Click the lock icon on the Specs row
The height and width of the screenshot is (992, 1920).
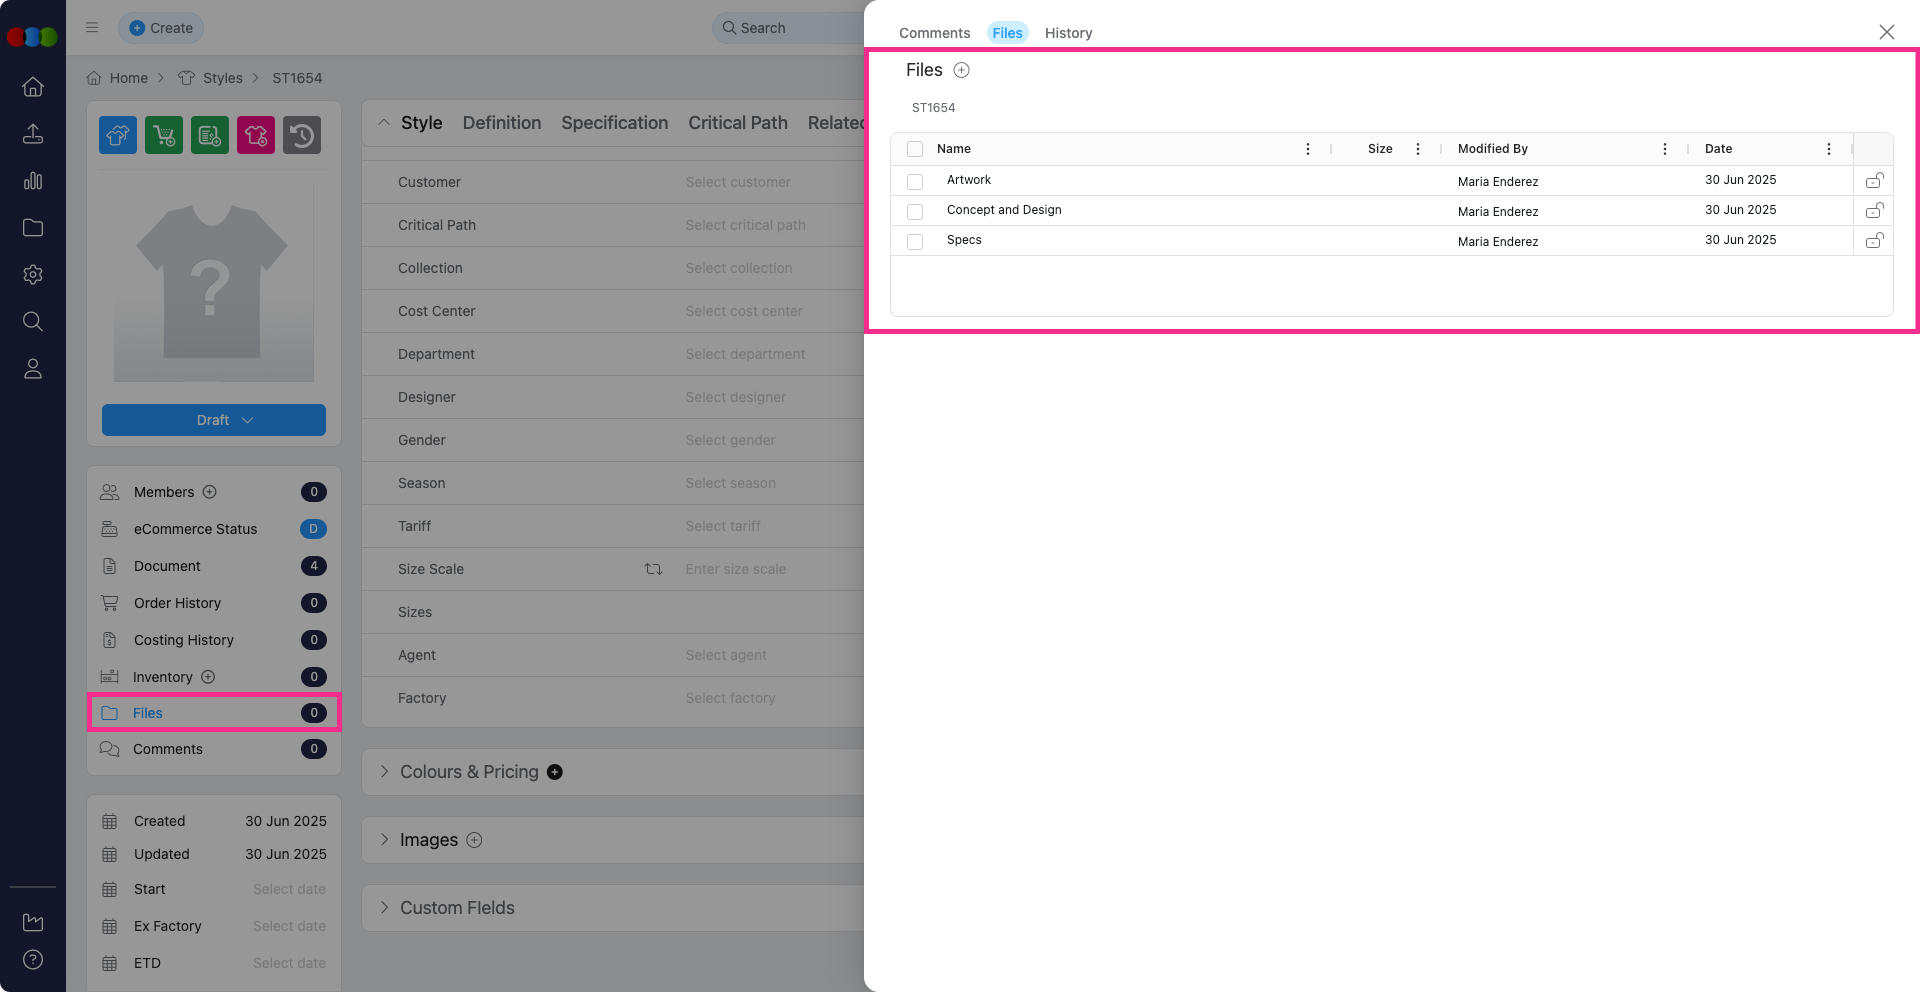point(1874,241)
